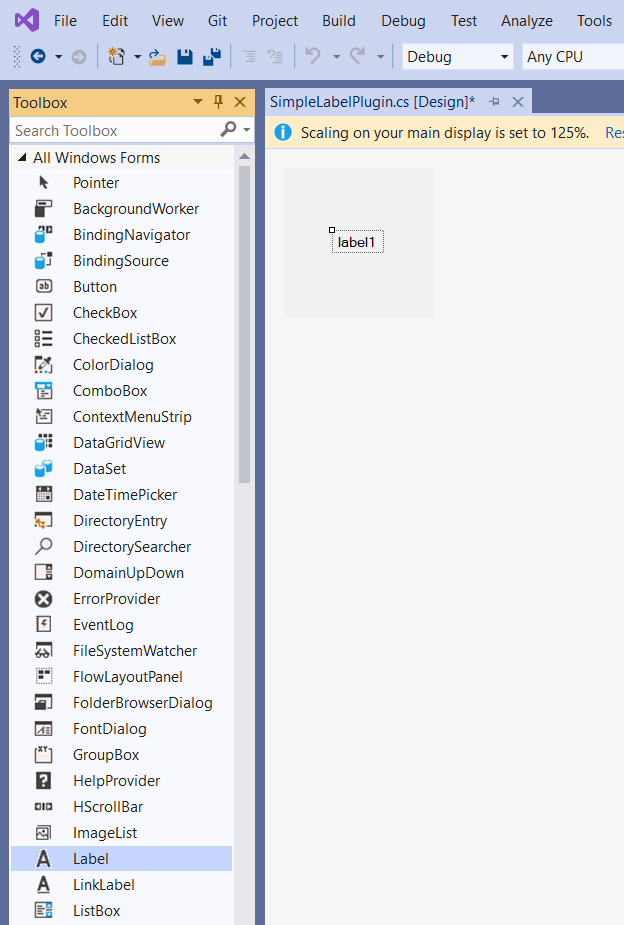Select the CheckBox control in Toolbox
This screenshot has width=624, height=925.
point(105,313)
